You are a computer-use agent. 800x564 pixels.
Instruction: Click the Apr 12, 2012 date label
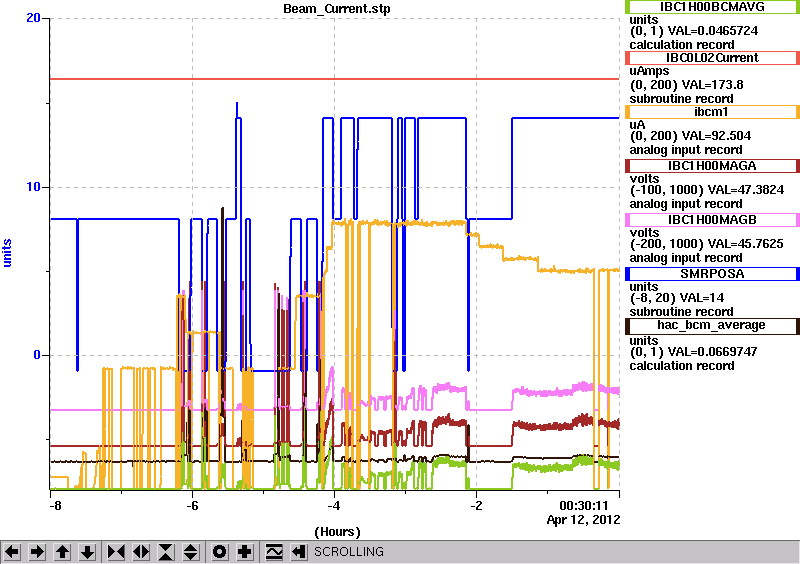[x=583, y=520]
